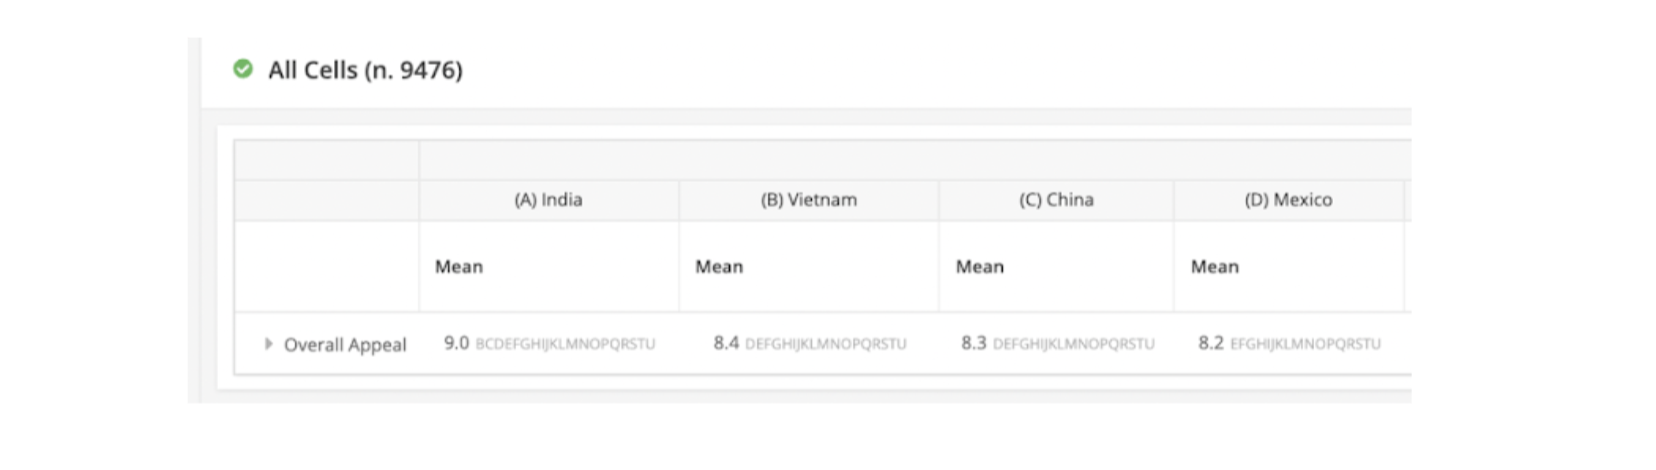This screenshot has height=470, width=1656.
Task: Click the (A) India column header
Action: coord(548,200)
